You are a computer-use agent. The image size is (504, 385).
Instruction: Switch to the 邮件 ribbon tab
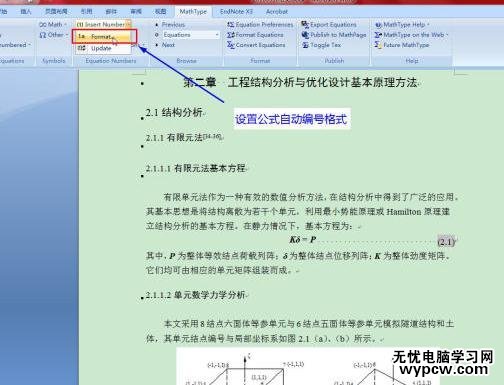(x=111, y=12)
